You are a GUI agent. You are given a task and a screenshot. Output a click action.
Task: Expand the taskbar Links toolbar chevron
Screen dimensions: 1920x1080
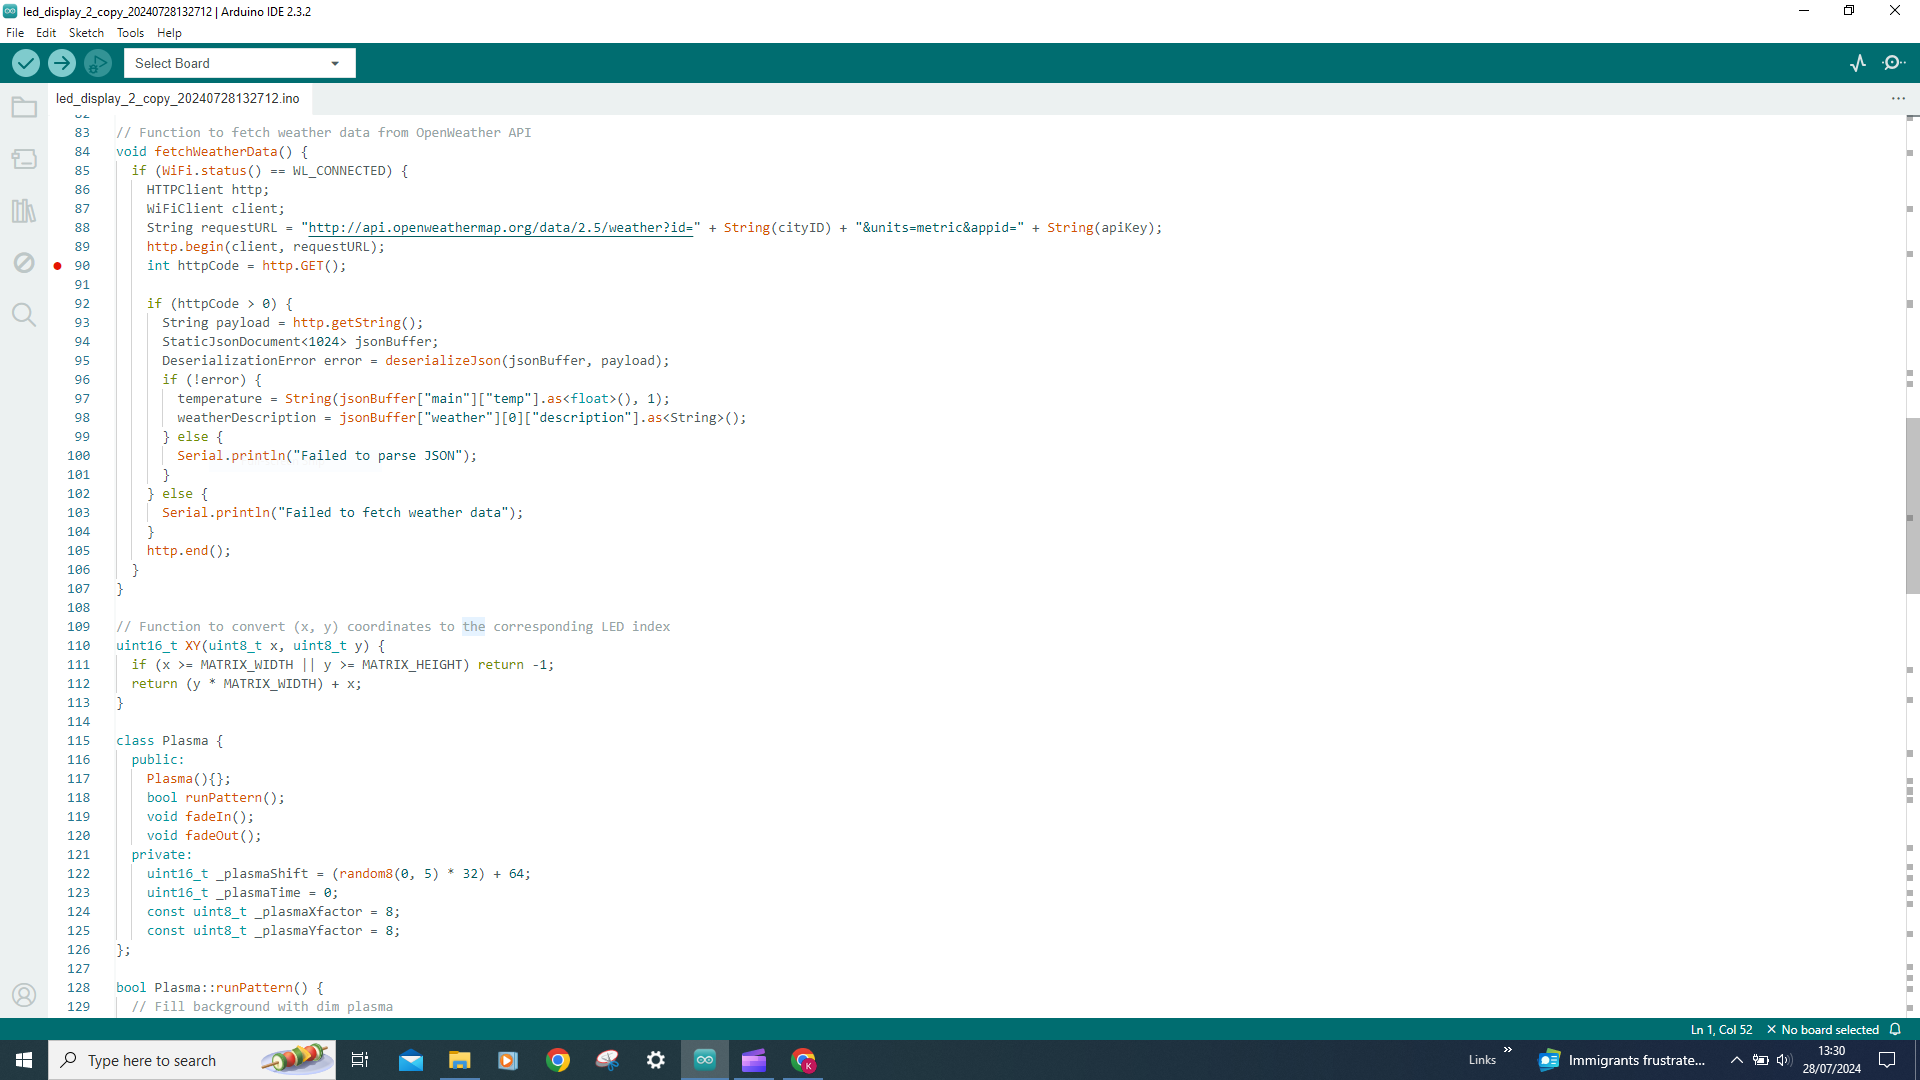[x=1507, y=1050]
